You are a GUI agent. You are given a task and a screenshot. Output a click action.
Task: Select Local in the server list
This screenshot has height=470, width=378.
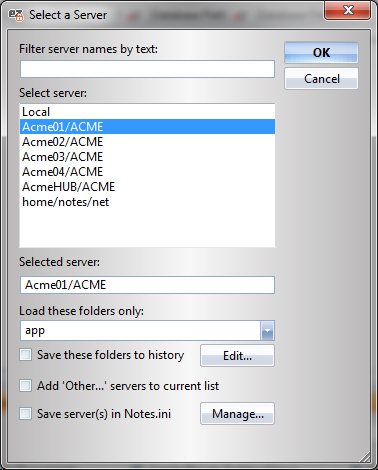(147, 112)
